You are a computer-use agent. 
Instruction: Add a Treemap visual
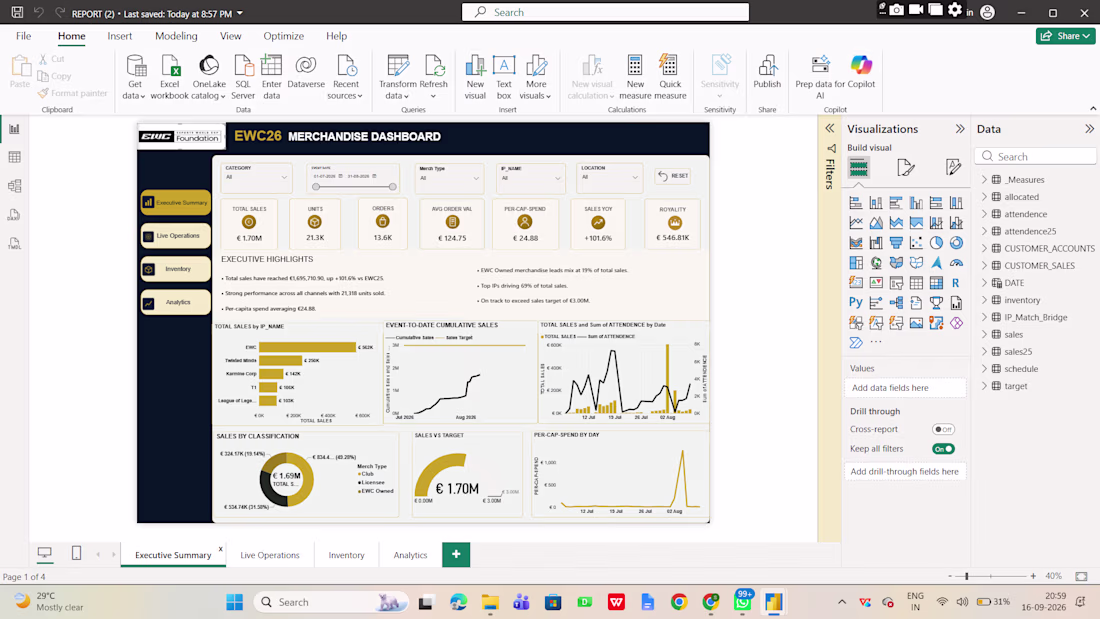[x=856, y=263]
